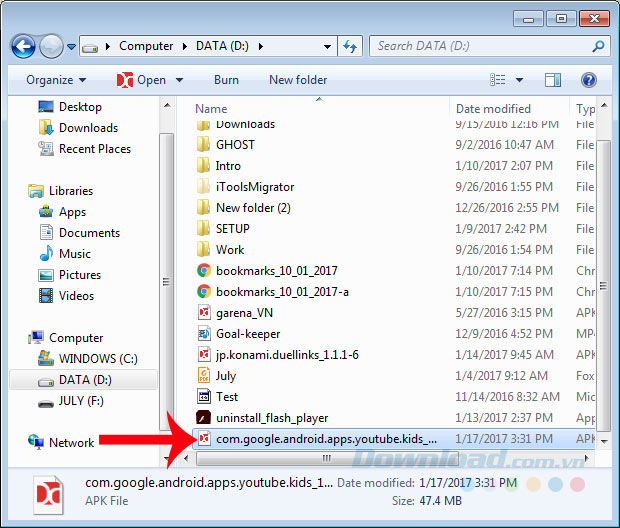The image size is (620, 528).
Task: Select Computer in the address breadcrumb
Action: (x=146, y=46)
